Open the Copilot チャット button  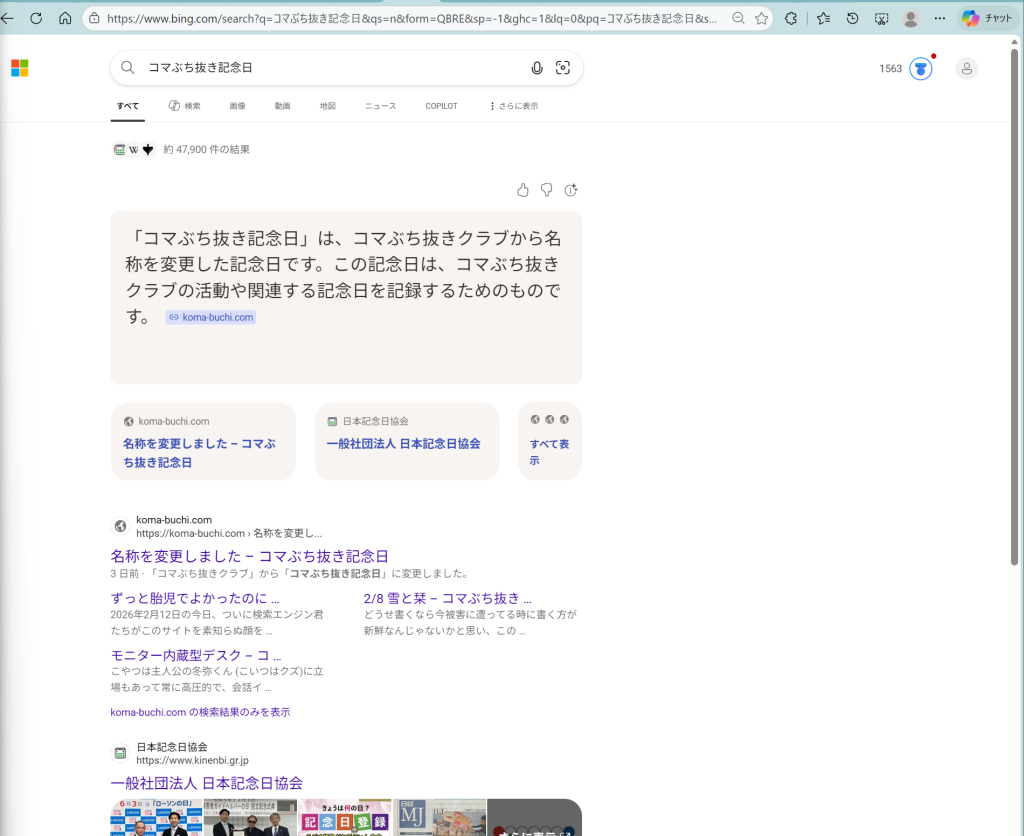pos(986,18)
